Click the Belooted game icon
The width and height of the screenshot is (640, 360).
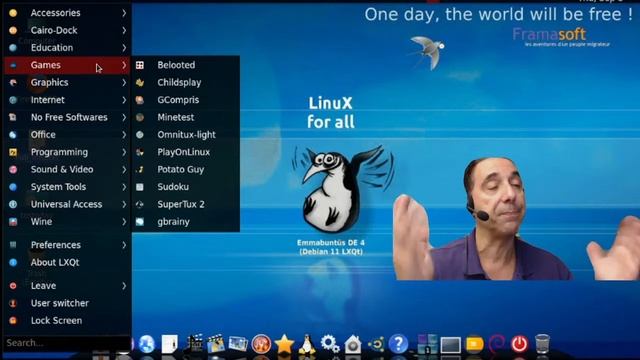140,65
